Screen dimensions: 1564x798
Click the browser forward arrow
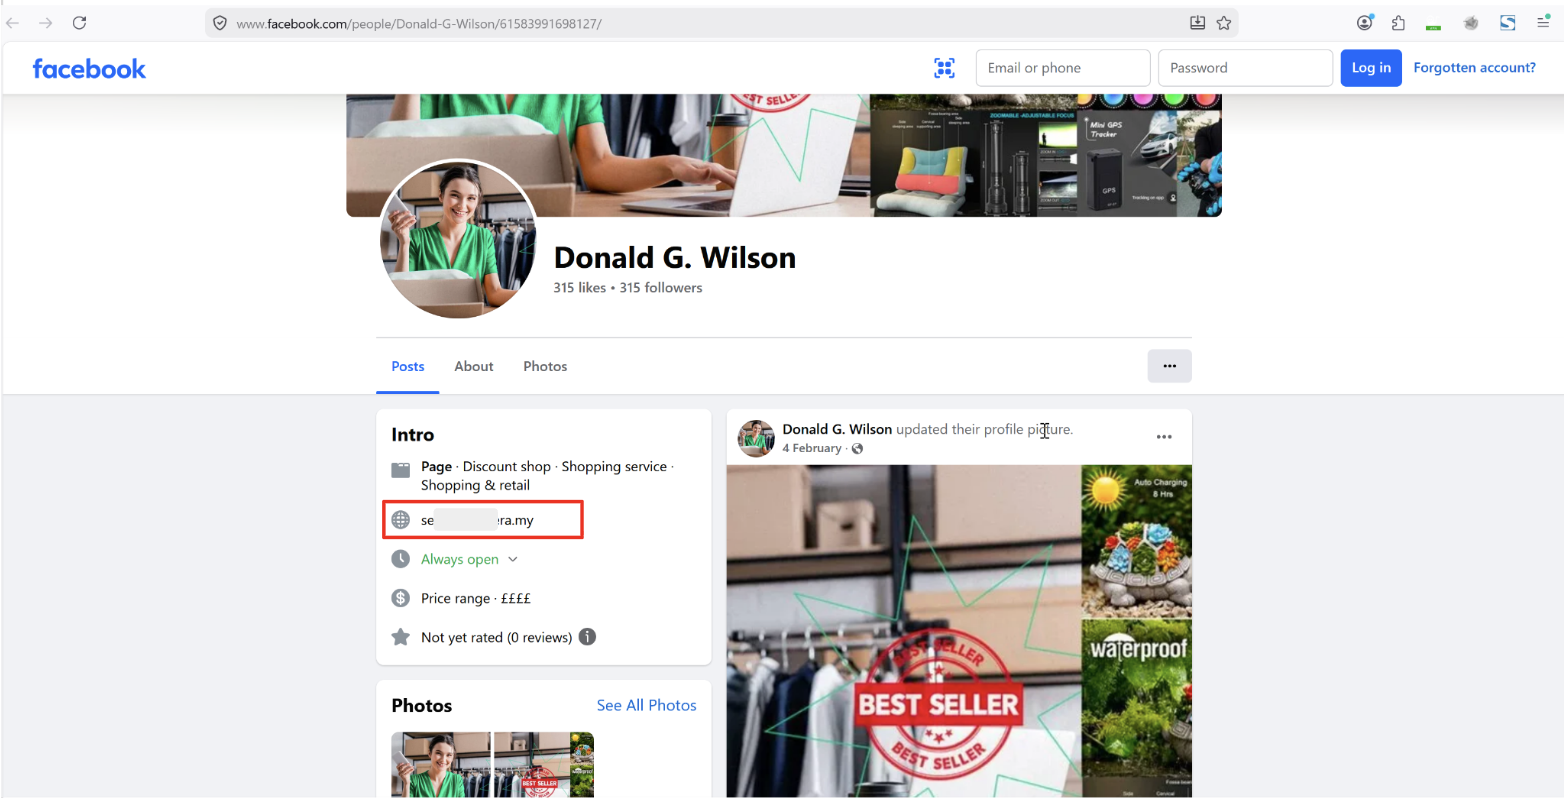point(45,23)
